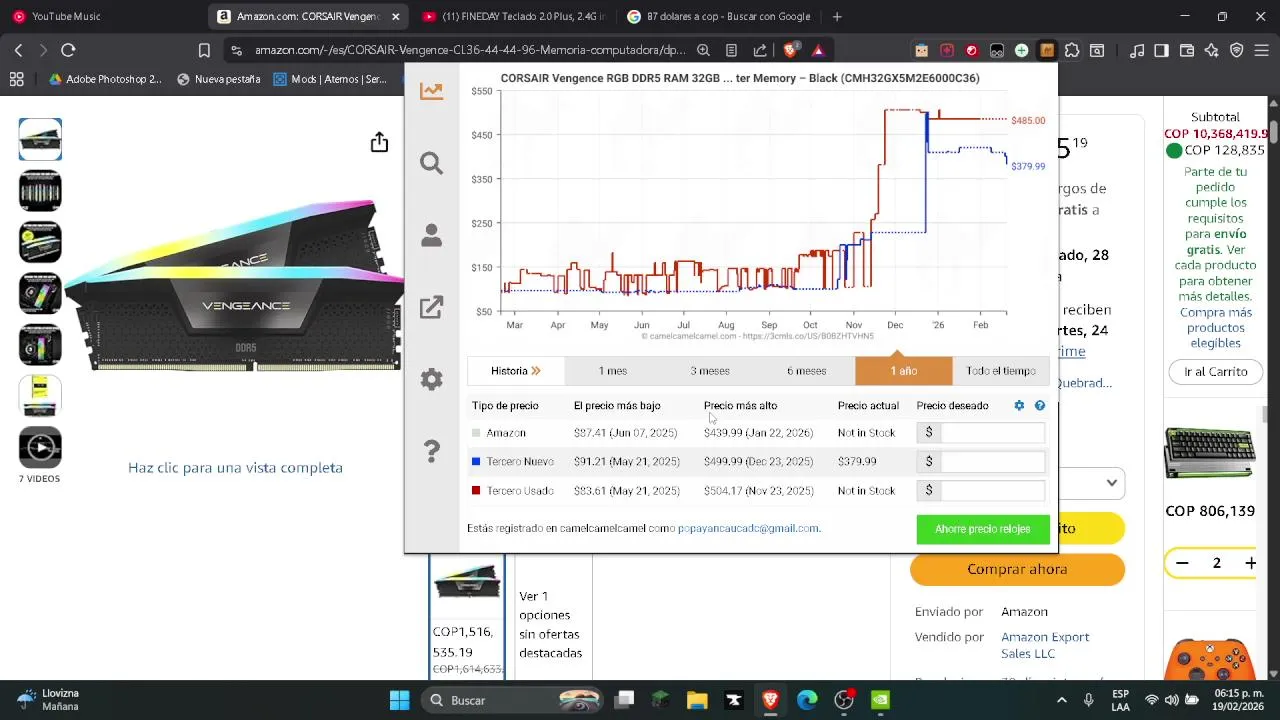The height and width of the screenshot is (720, 1280).
Task: Click the popayancaucadc@gmail.com account link
Action: pos(748,528)
